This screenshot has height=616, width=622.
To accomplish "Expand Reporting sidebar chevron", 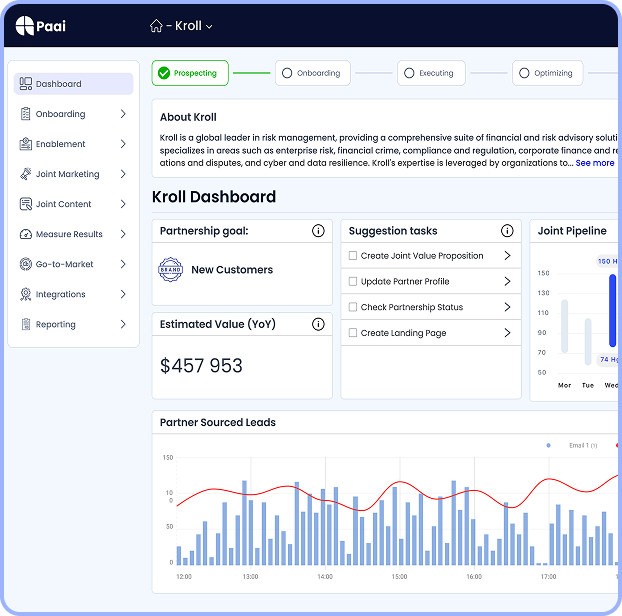I will tap(123, 324).
